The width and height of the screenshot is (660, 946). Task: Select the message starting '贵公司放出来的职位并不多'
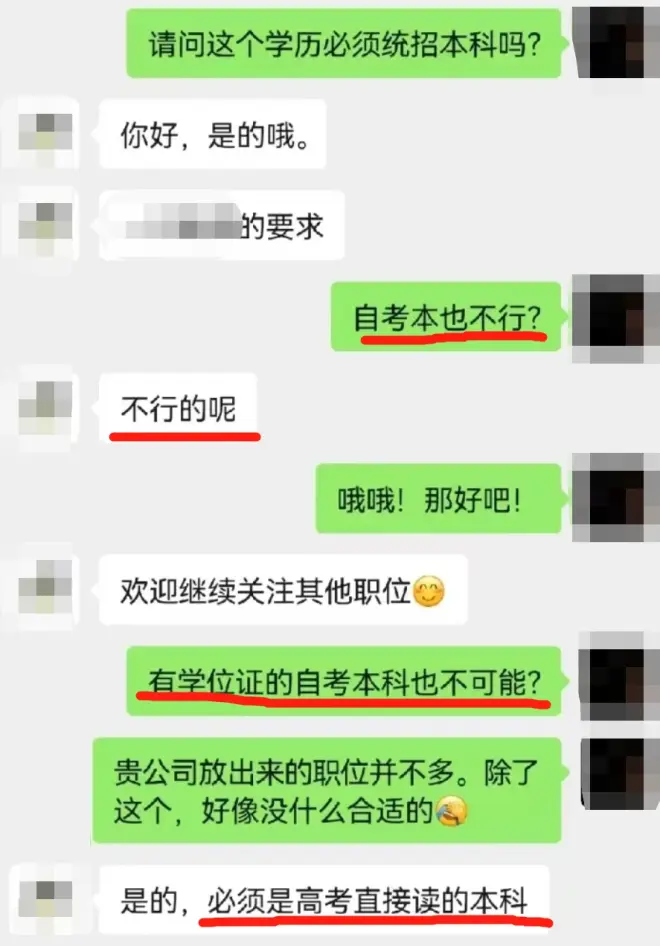(x=327, y=790)
